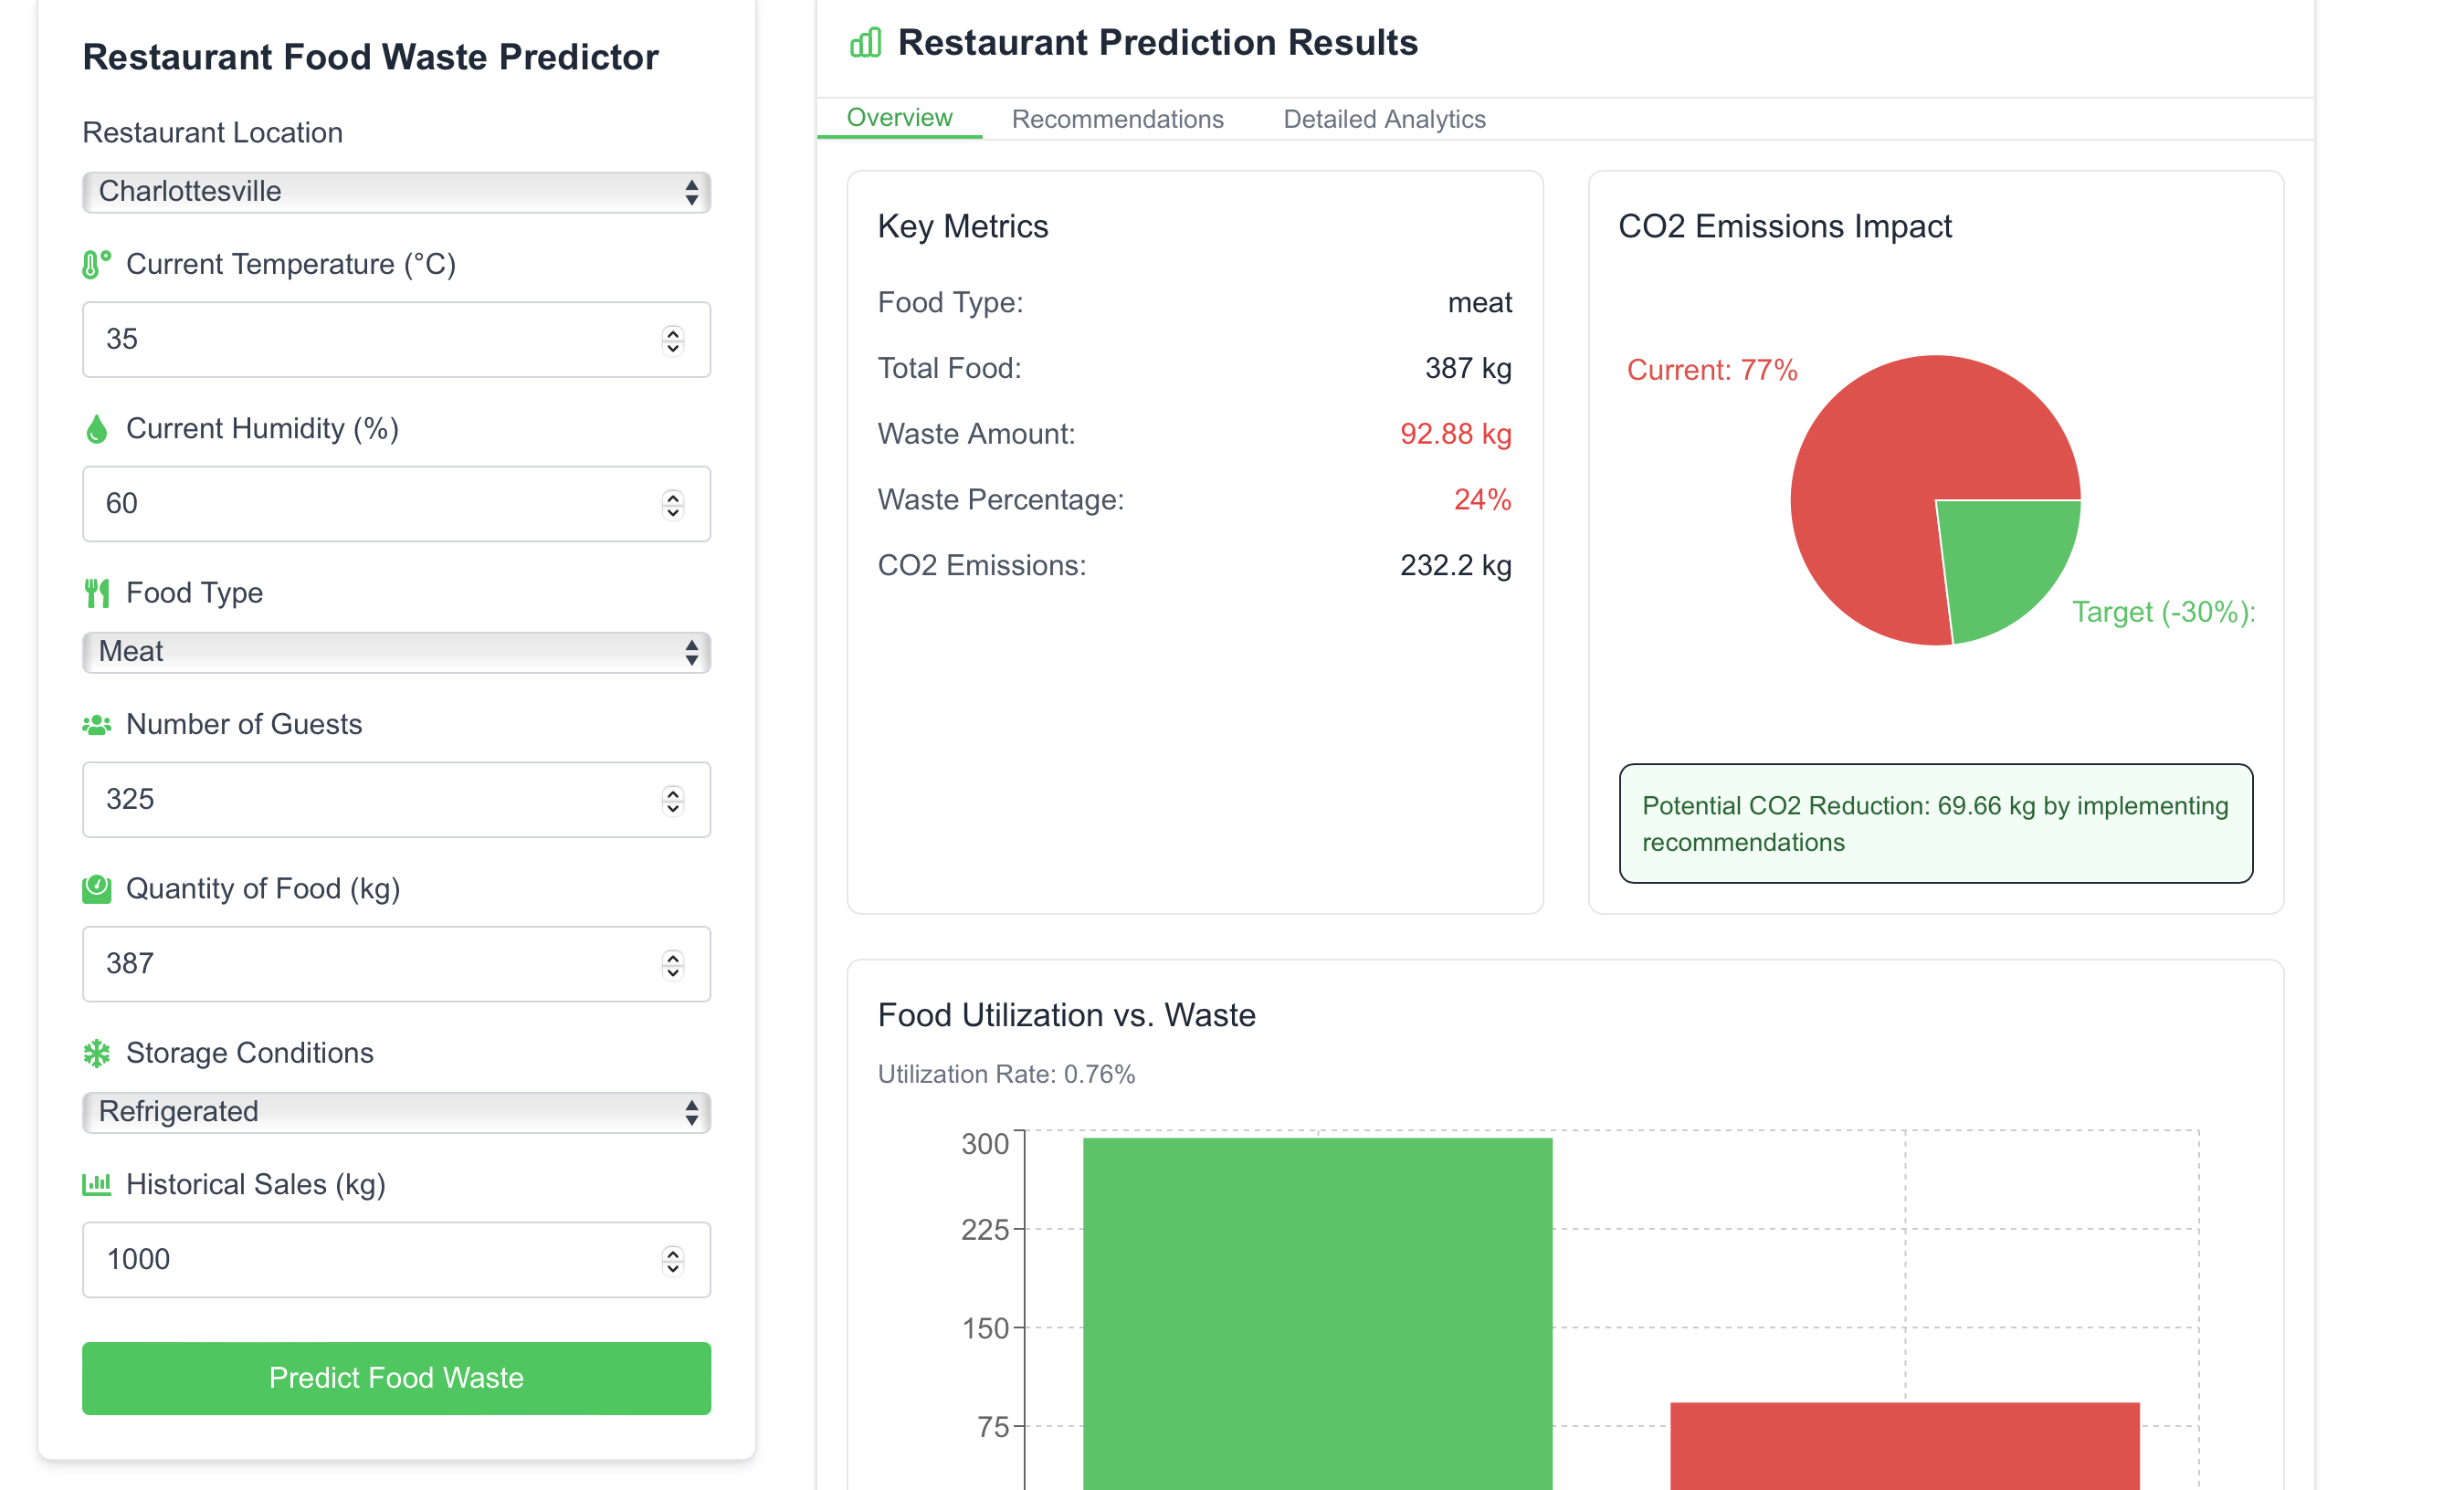Click the water droplet humidity icon
Viewport: 2464px width, 1490px height.
[x=96, y=429]
